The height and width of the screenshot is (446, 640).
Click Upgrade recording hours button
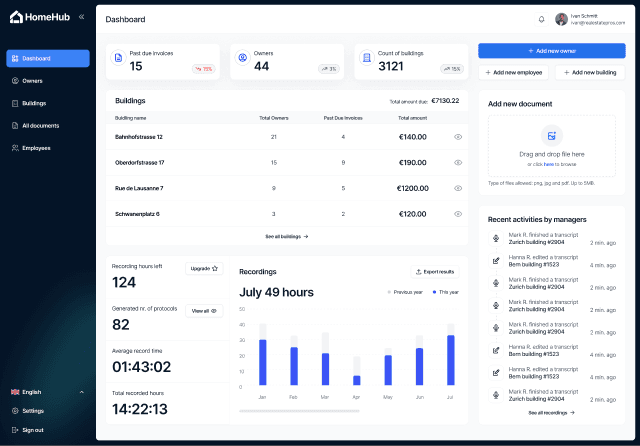(x=204, y=268)
